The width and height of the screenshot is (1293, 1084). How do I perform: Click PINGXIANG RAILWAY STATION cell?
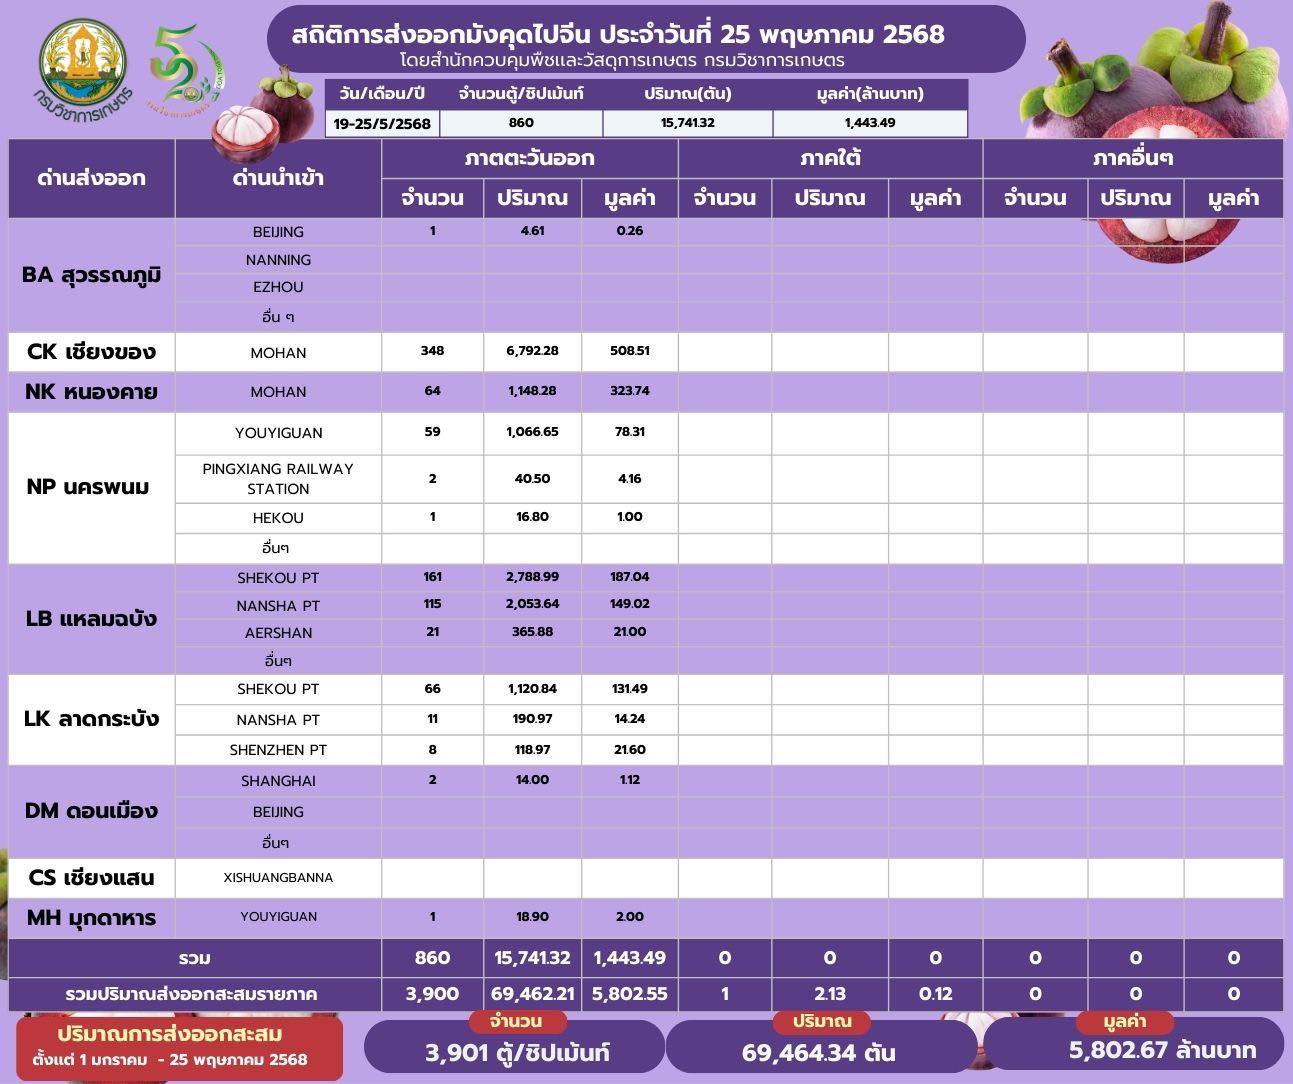278,479
